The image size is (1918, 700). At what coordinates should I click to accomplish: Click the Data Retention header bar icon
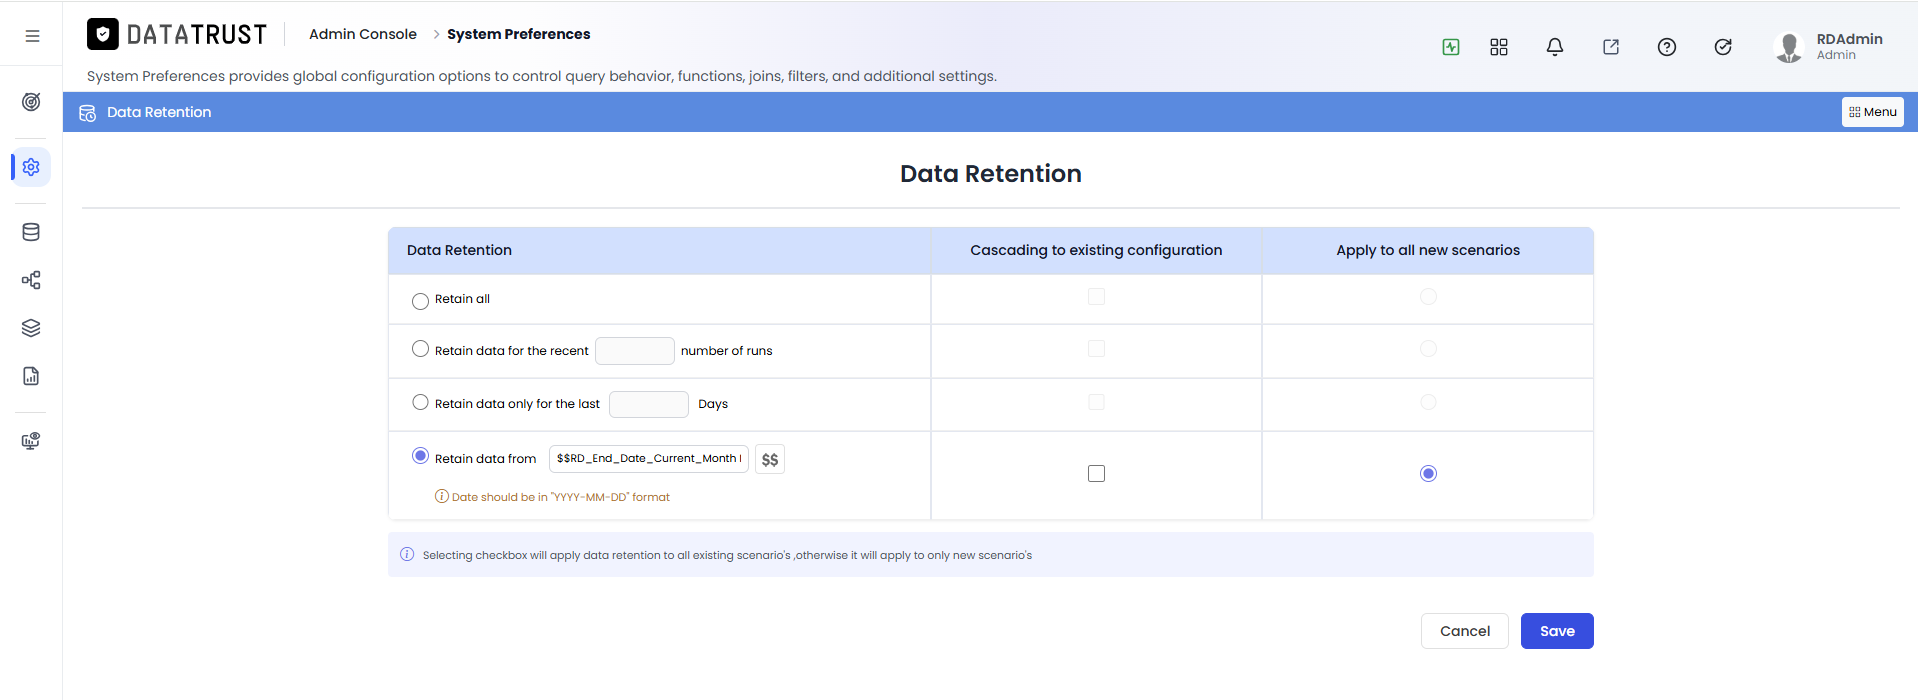(87, 113)
